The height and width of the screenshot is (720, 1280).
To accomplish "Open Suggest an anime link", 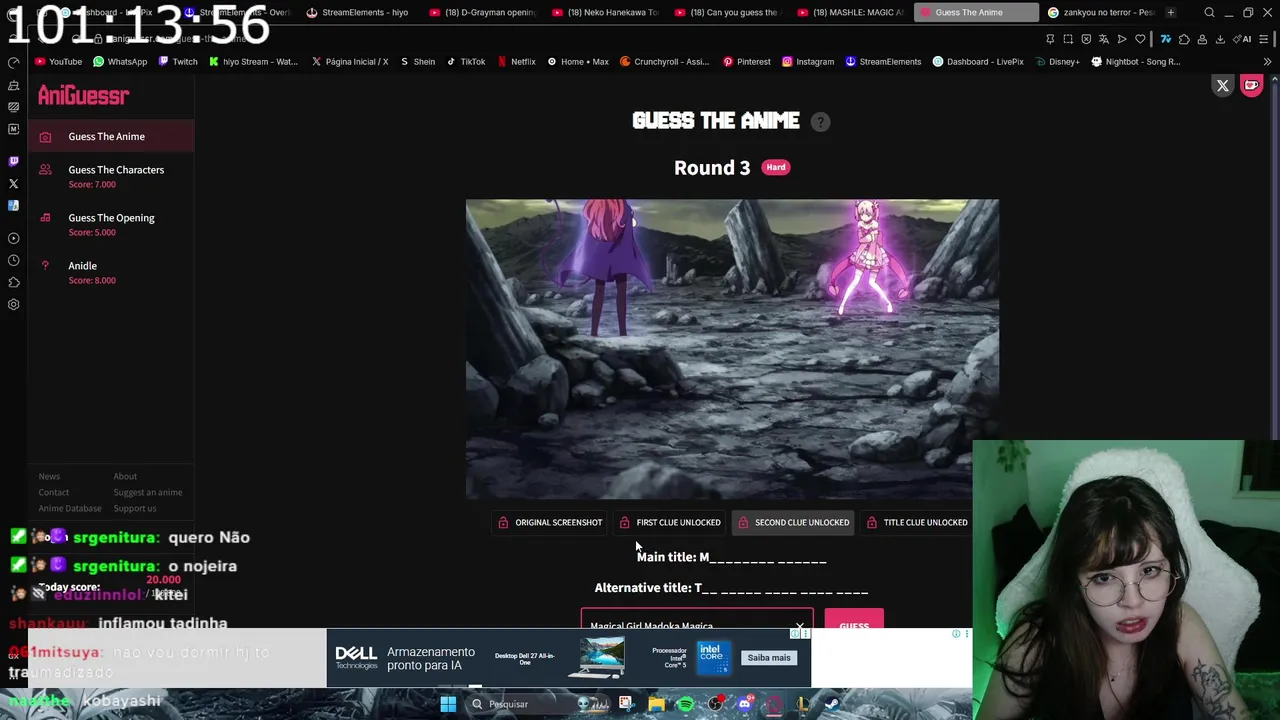I will 148,492.
